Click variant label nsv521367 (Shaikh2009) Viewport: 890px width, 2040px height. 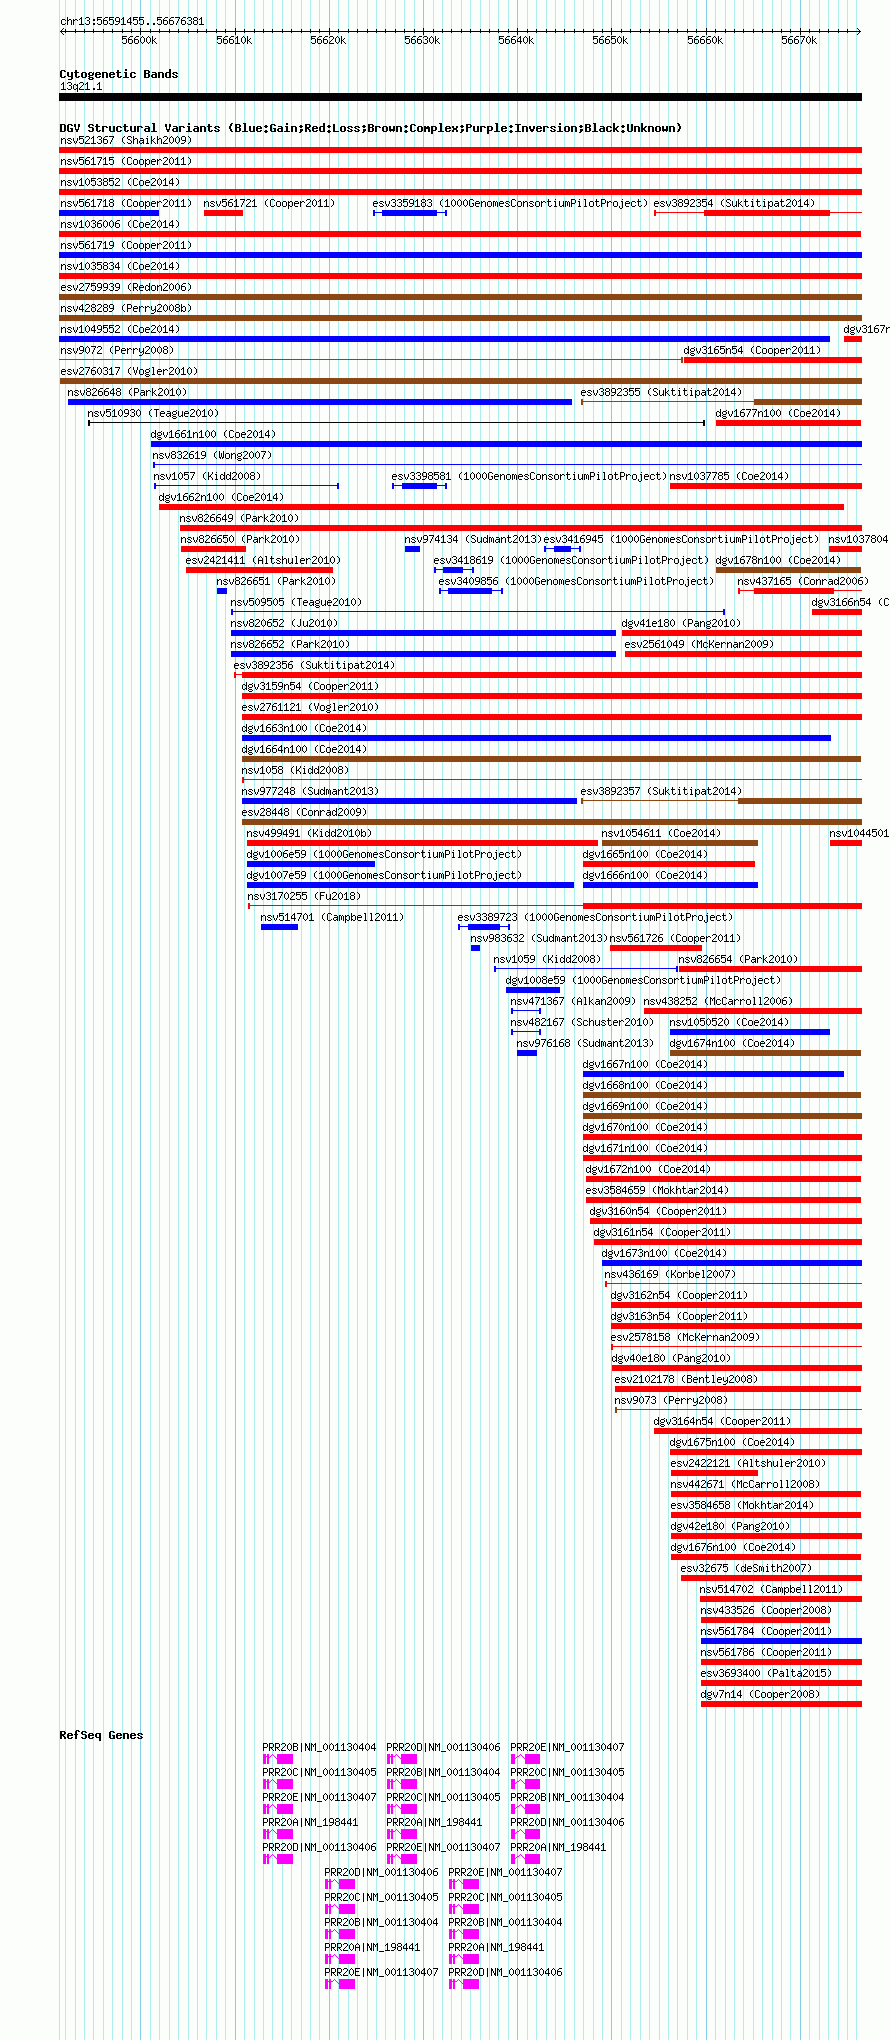coord(126,140)
